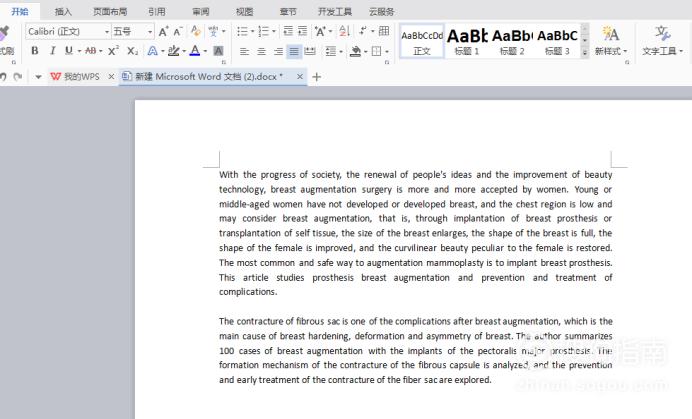This screenshot has width=692, height=419.
Task: Select the 正文 style
Action: pos(421,41)
